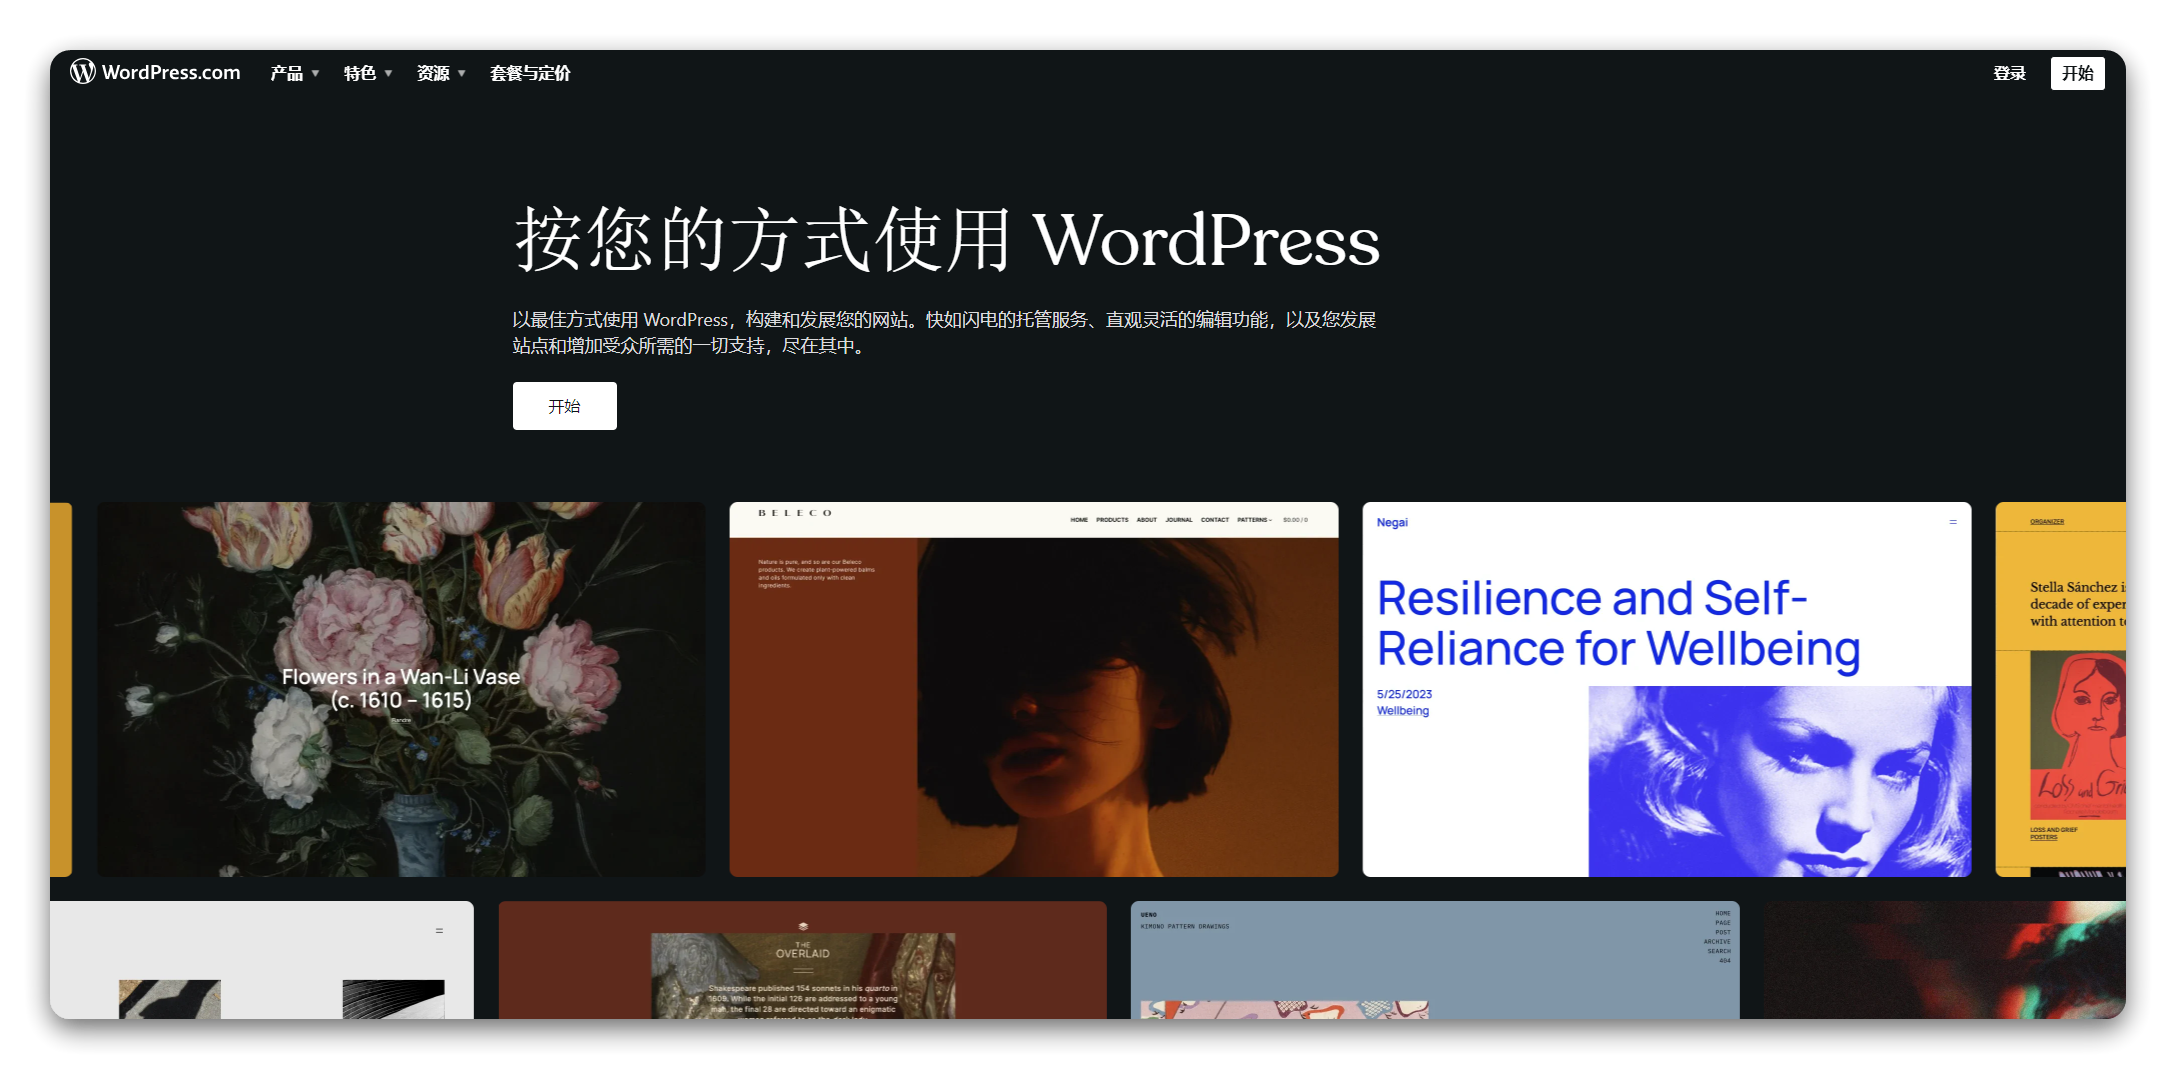Click the main headline 按您的方式使用 WordPress

(947, 240)
